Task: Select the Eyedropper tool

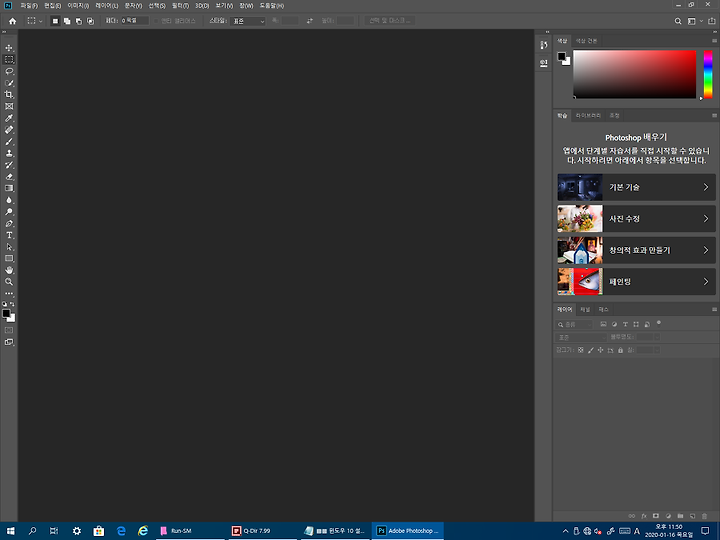Action: [x=9, y=118]
